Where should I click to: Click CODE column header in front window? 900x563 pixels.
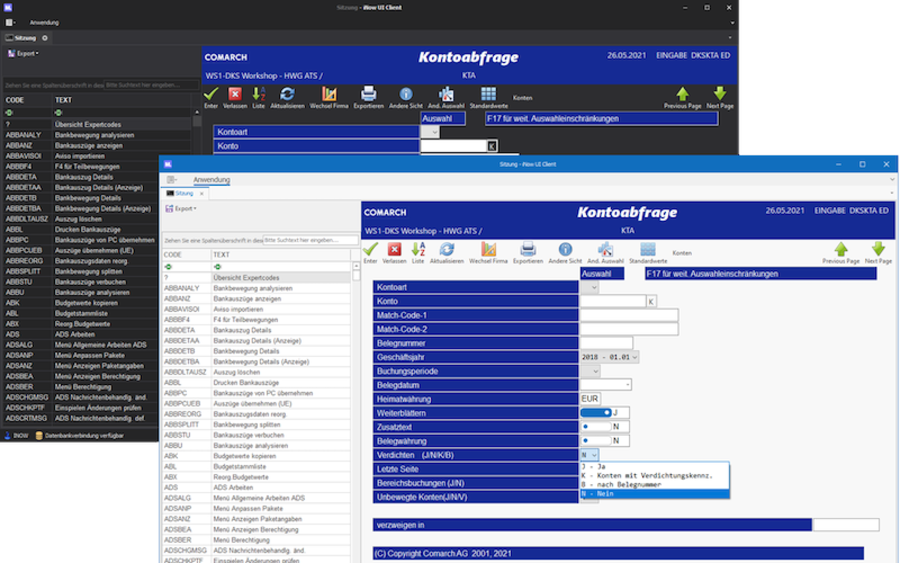(186, 255)
